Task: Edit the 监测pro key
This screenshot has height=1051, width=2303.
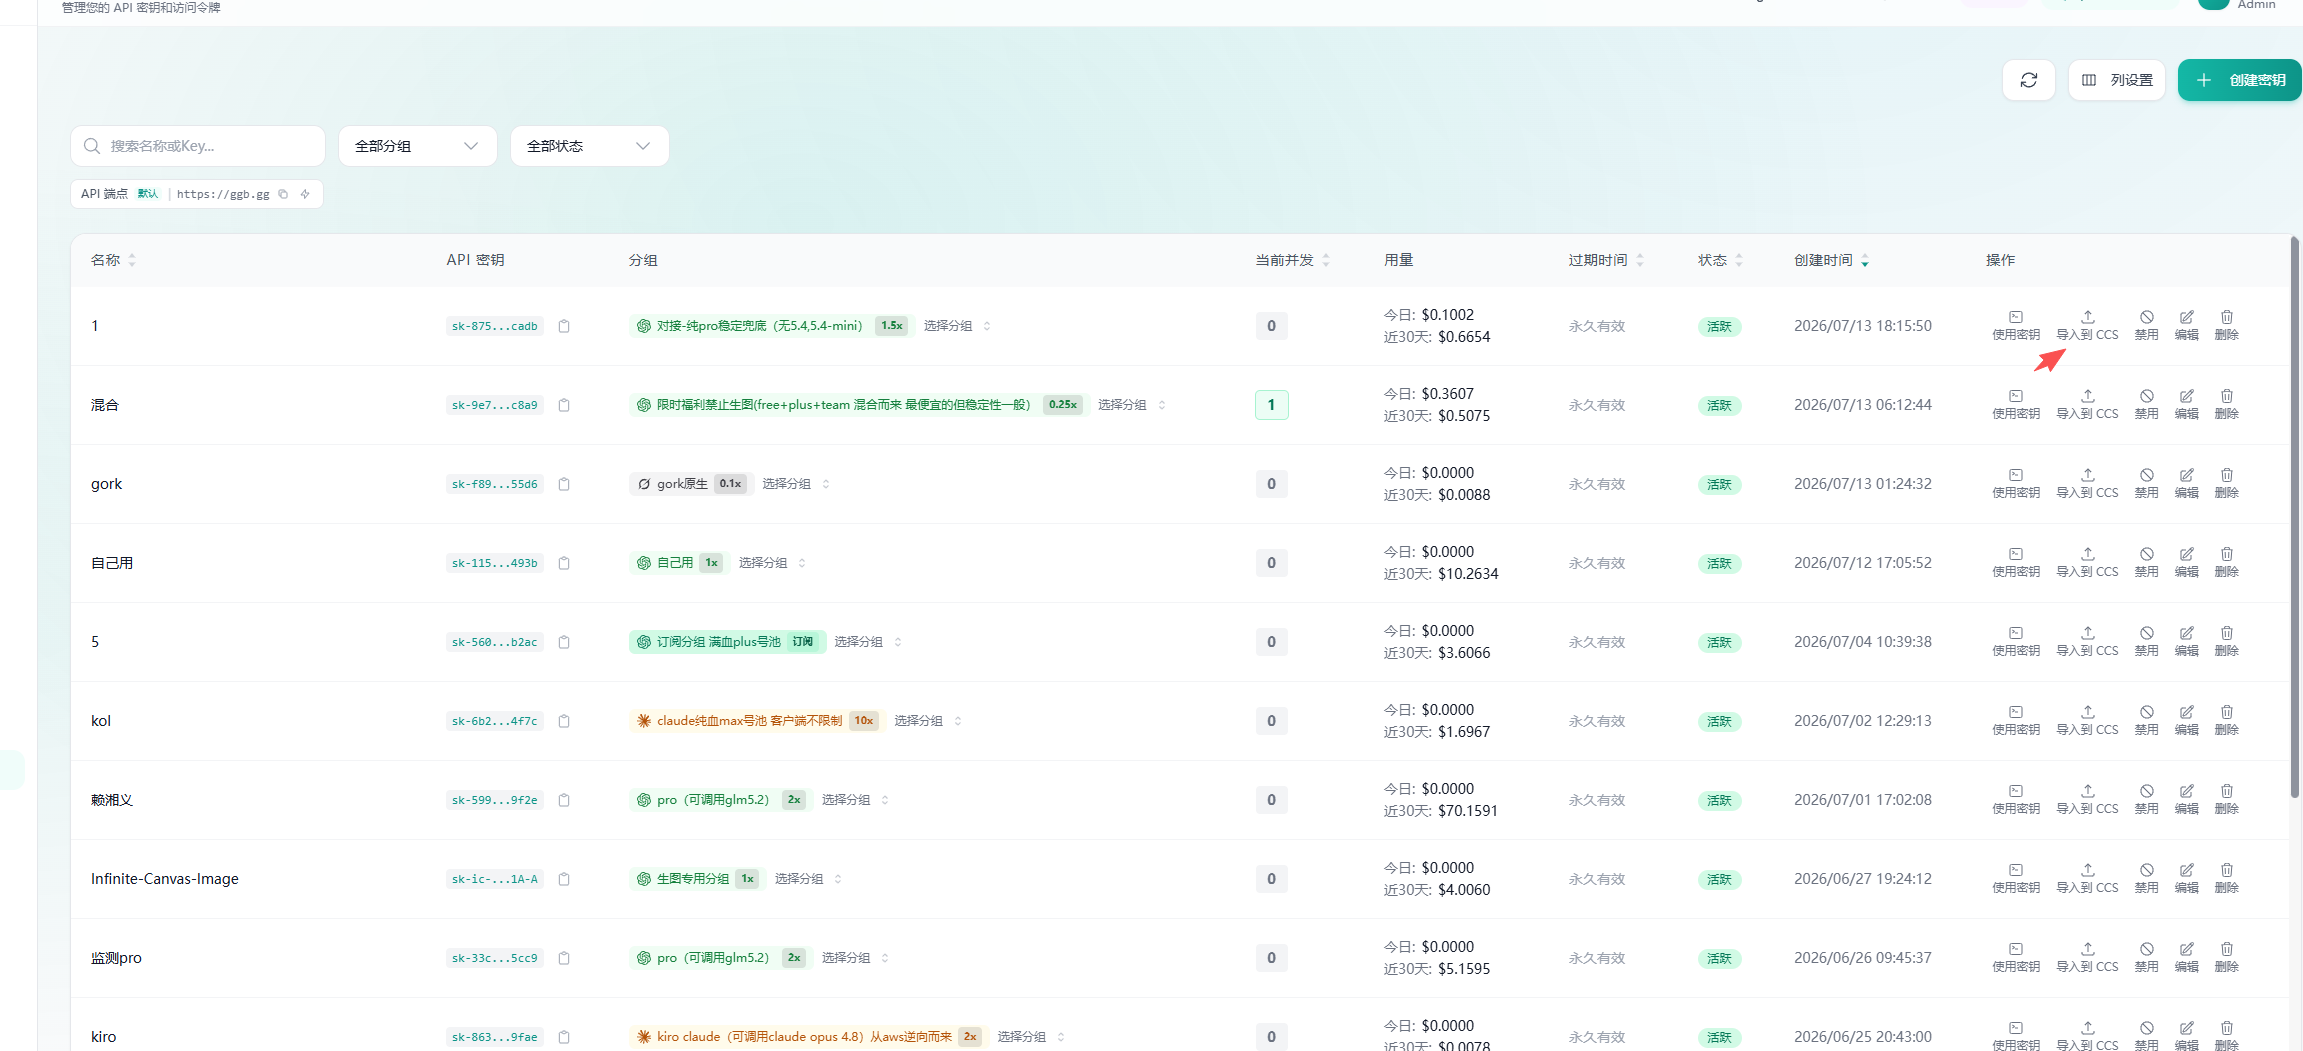Action: [2187, 957]
